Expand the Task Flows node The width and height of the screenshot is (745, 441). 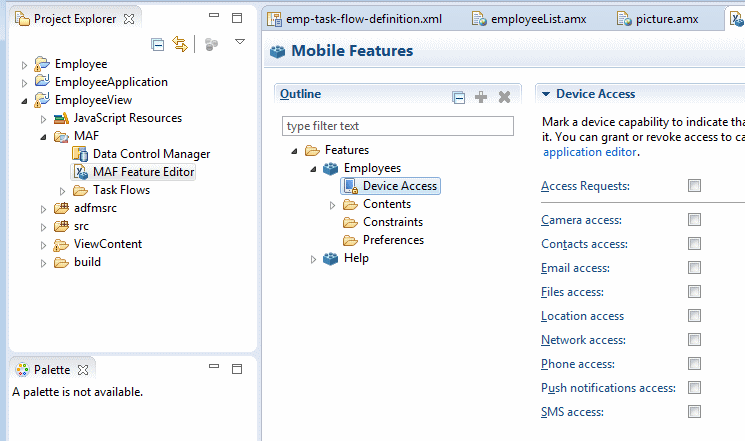click(x=62, y=192)
